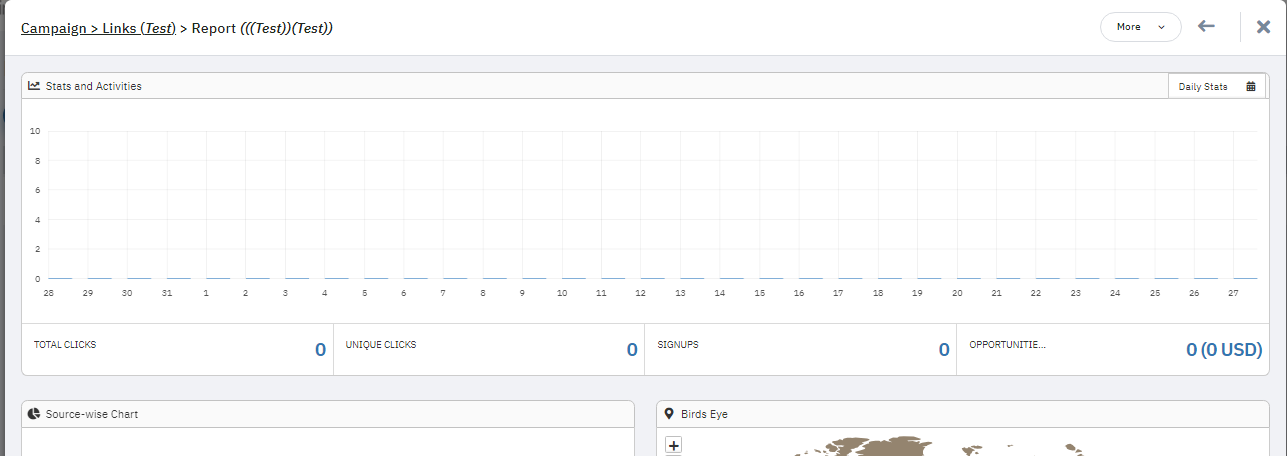Click the Opportunities 0 (0 USD) value
This screenshot has width=1287, height=456.
[1224, 350]
